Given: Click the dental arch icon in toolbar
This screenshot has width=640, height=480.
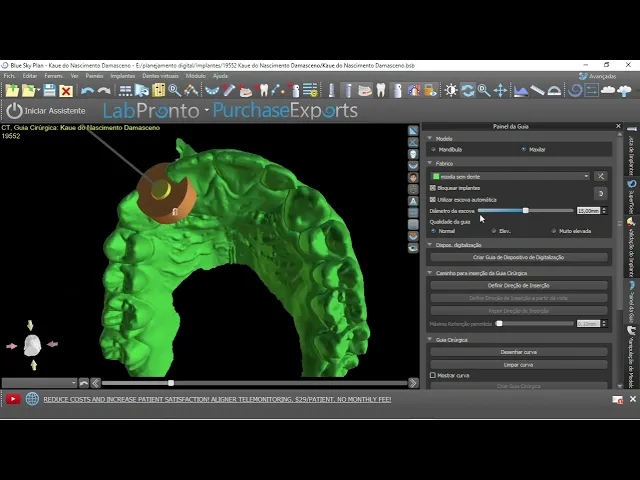Looking at the screenshot, I should 211,90.
